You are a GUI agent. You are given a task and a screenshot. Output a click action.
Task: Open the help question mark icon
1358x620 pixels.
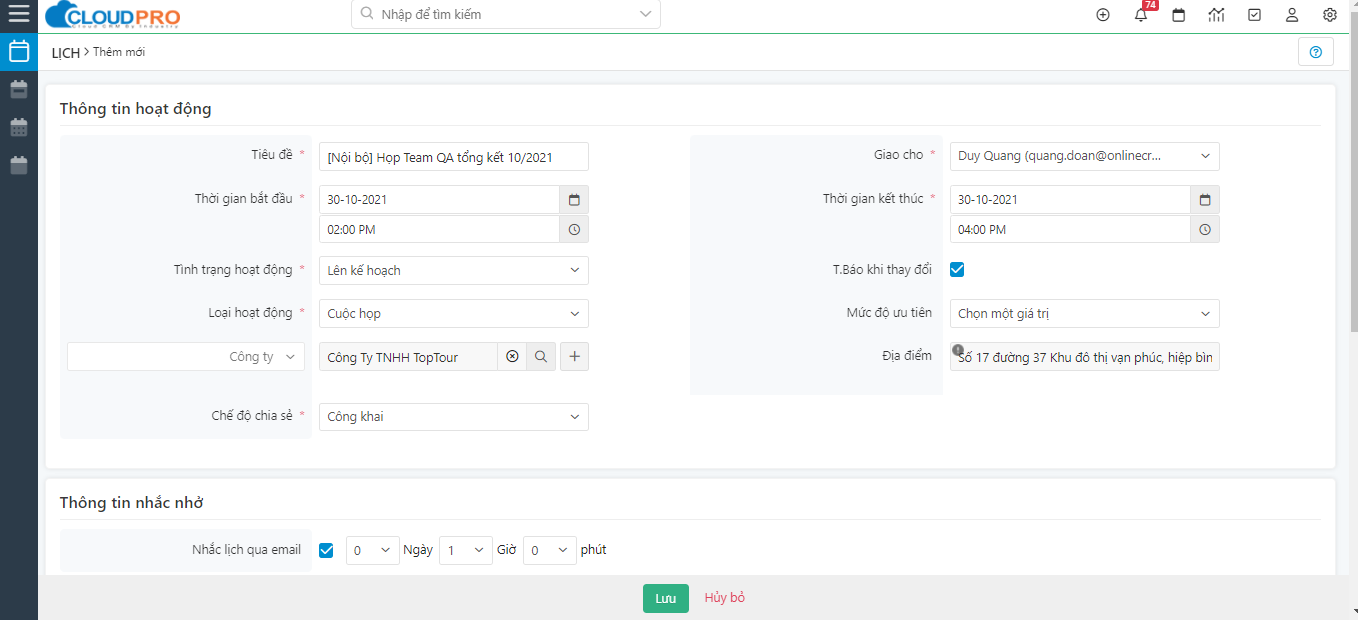(1315, 52)
